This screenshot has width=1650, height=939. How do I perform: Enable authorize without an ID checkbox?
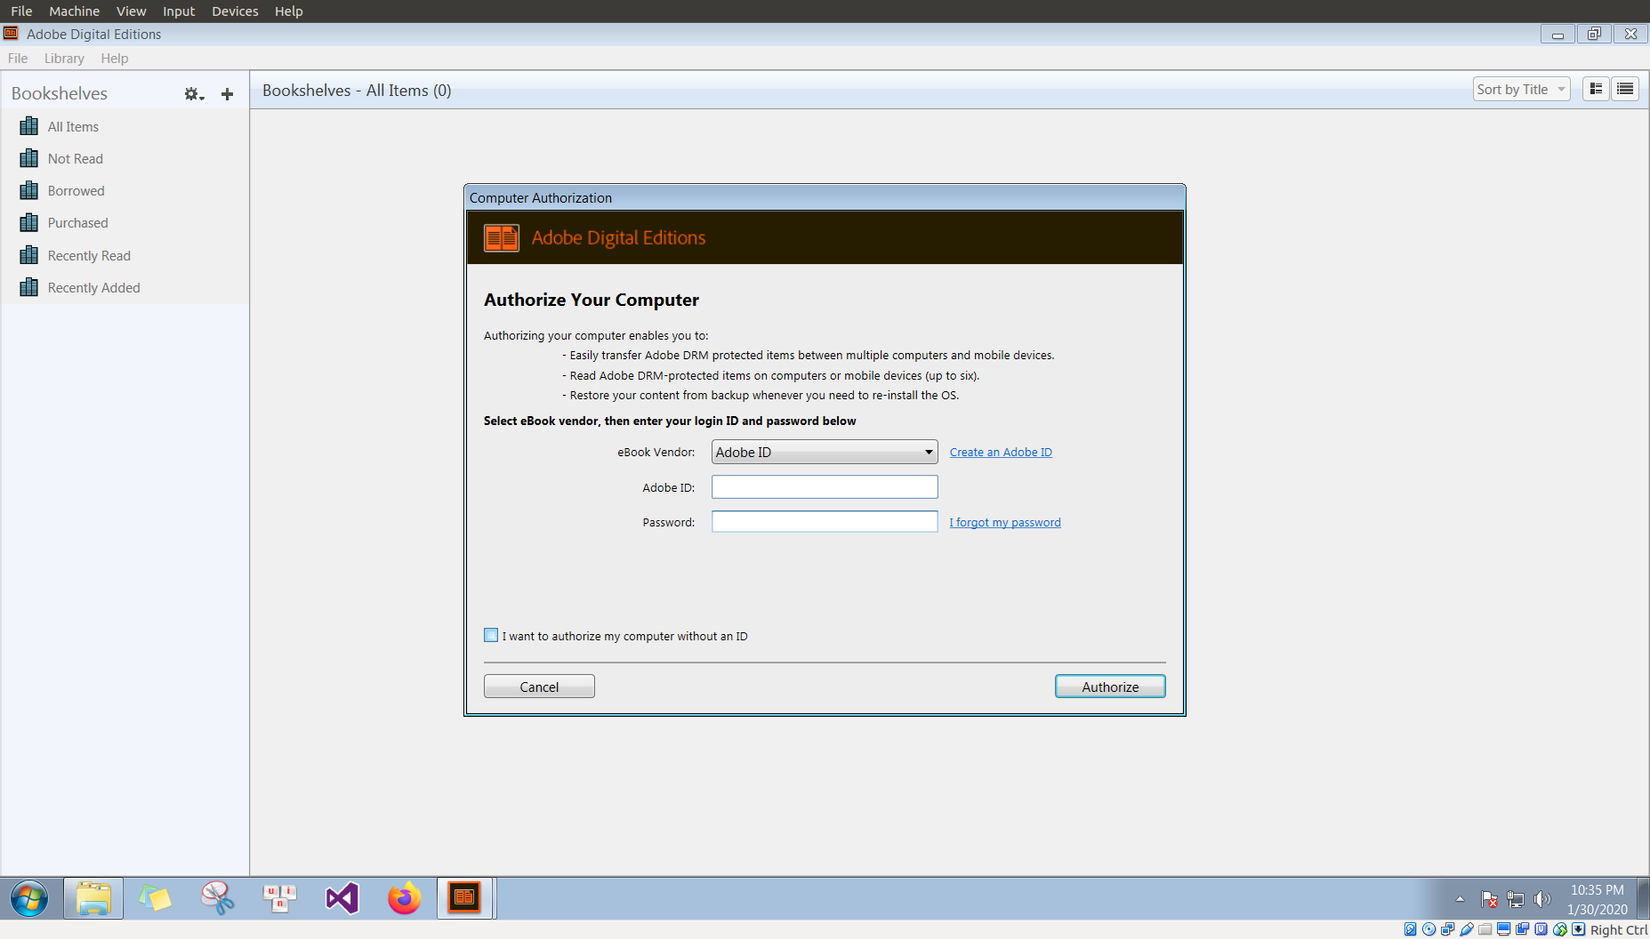click(491, 635)
